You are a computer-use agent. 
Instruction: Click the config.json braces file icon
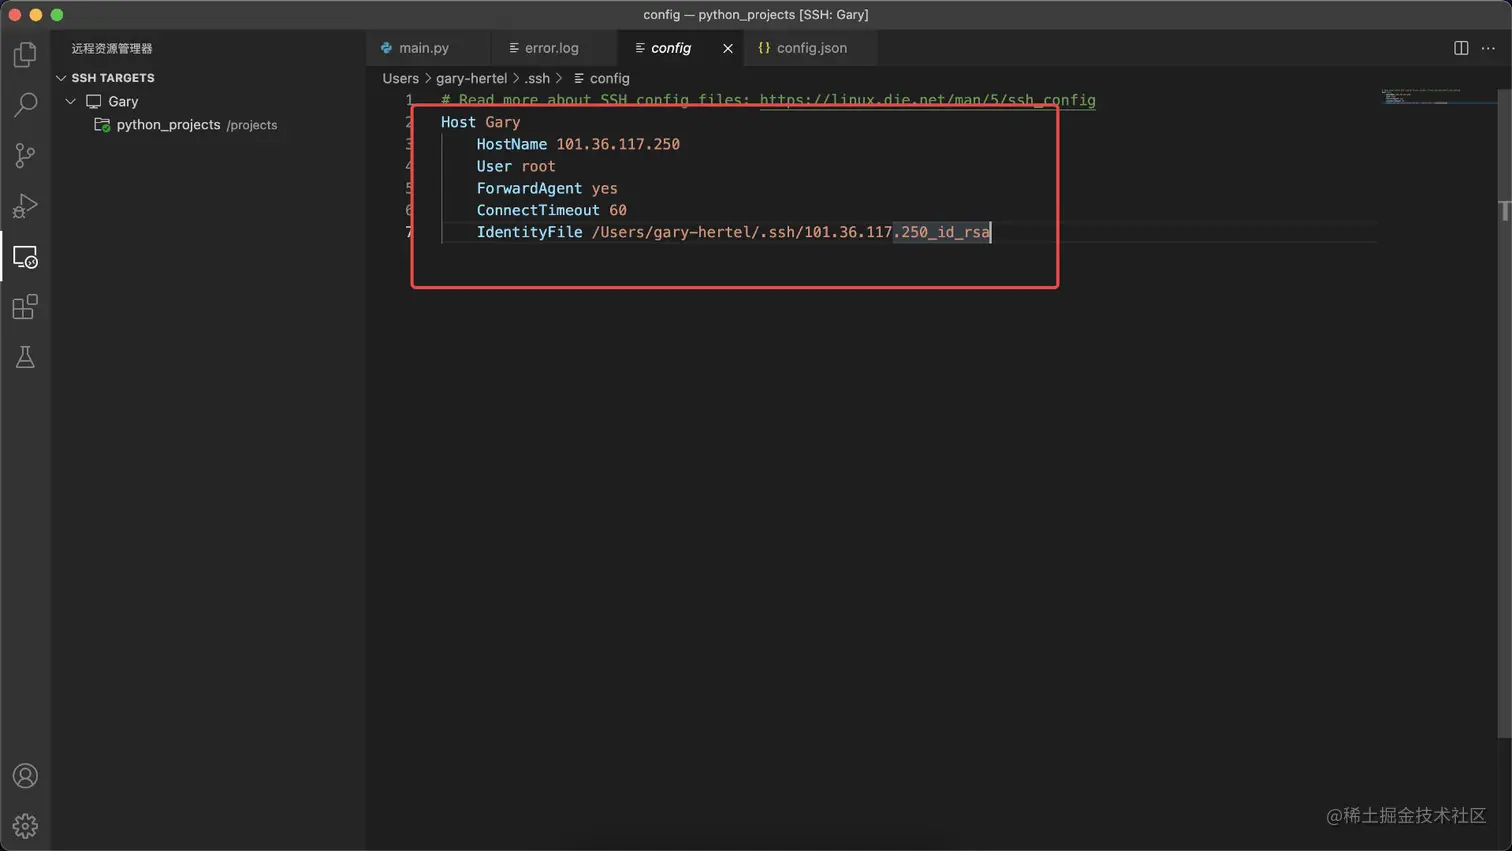pyautogui.click(x=764, y=48)
